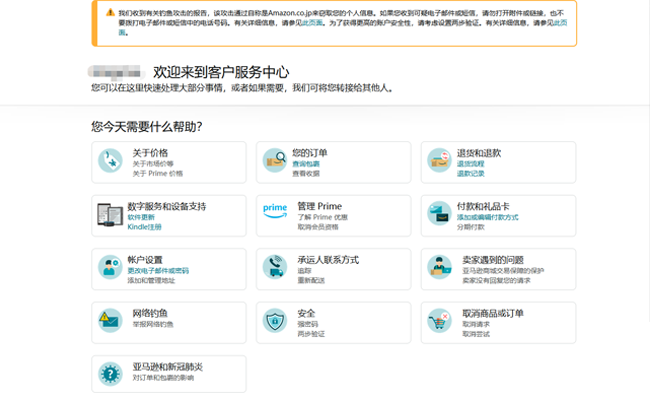Viewport: 650px width, 396px height.
Task: Select 添加和管理地址 under 帐户设置
Action: (x=151, y=281)
